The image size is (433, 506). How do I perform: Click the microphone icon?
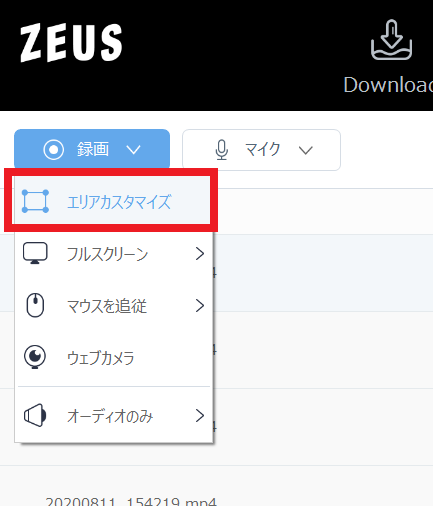(222, 150)
